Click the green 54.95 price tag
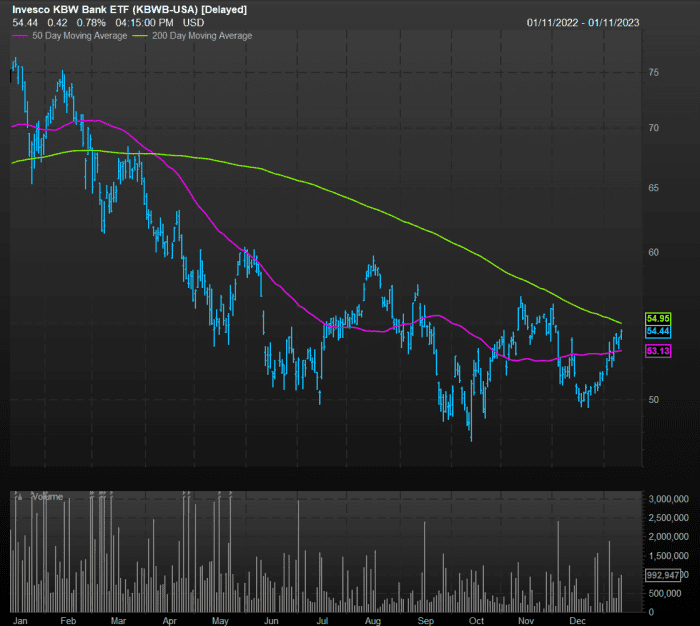The height and width of the screenshot is (626, 700). [x=658, y=317]
